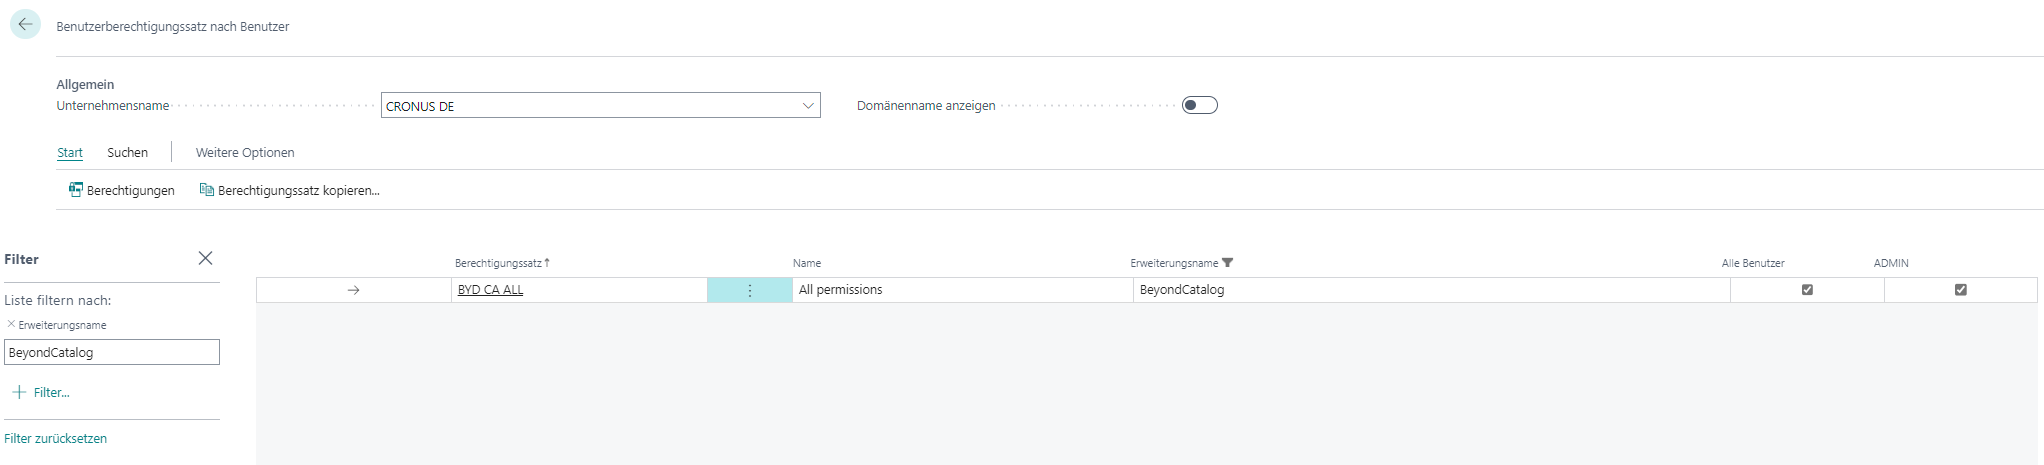This screenshot has width=2044, height=465.
Task: Toggle Domänenname anzeigen switch
Action: [1199, 105]
